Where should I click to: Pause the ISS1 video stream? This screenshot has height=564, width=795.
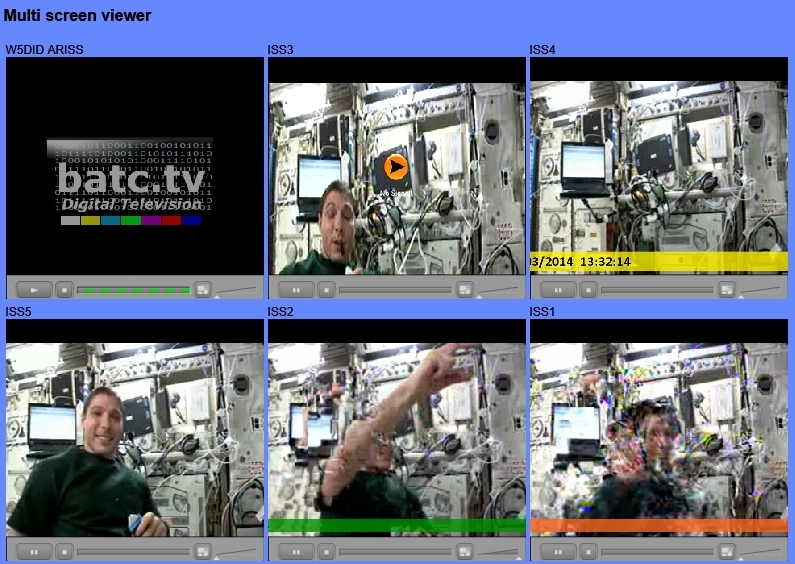coord(558,551)
